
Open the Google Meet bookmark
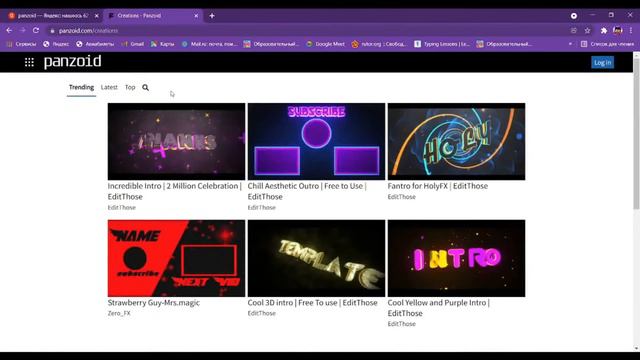325,44
